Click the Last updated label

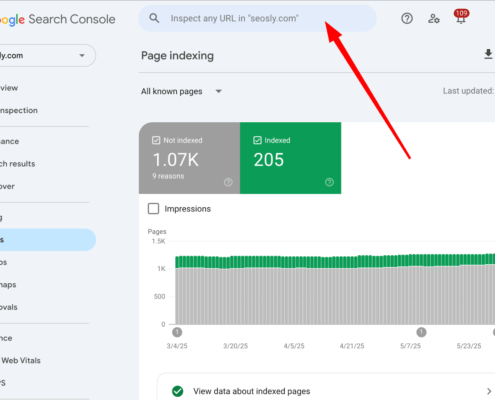point(469,91)
